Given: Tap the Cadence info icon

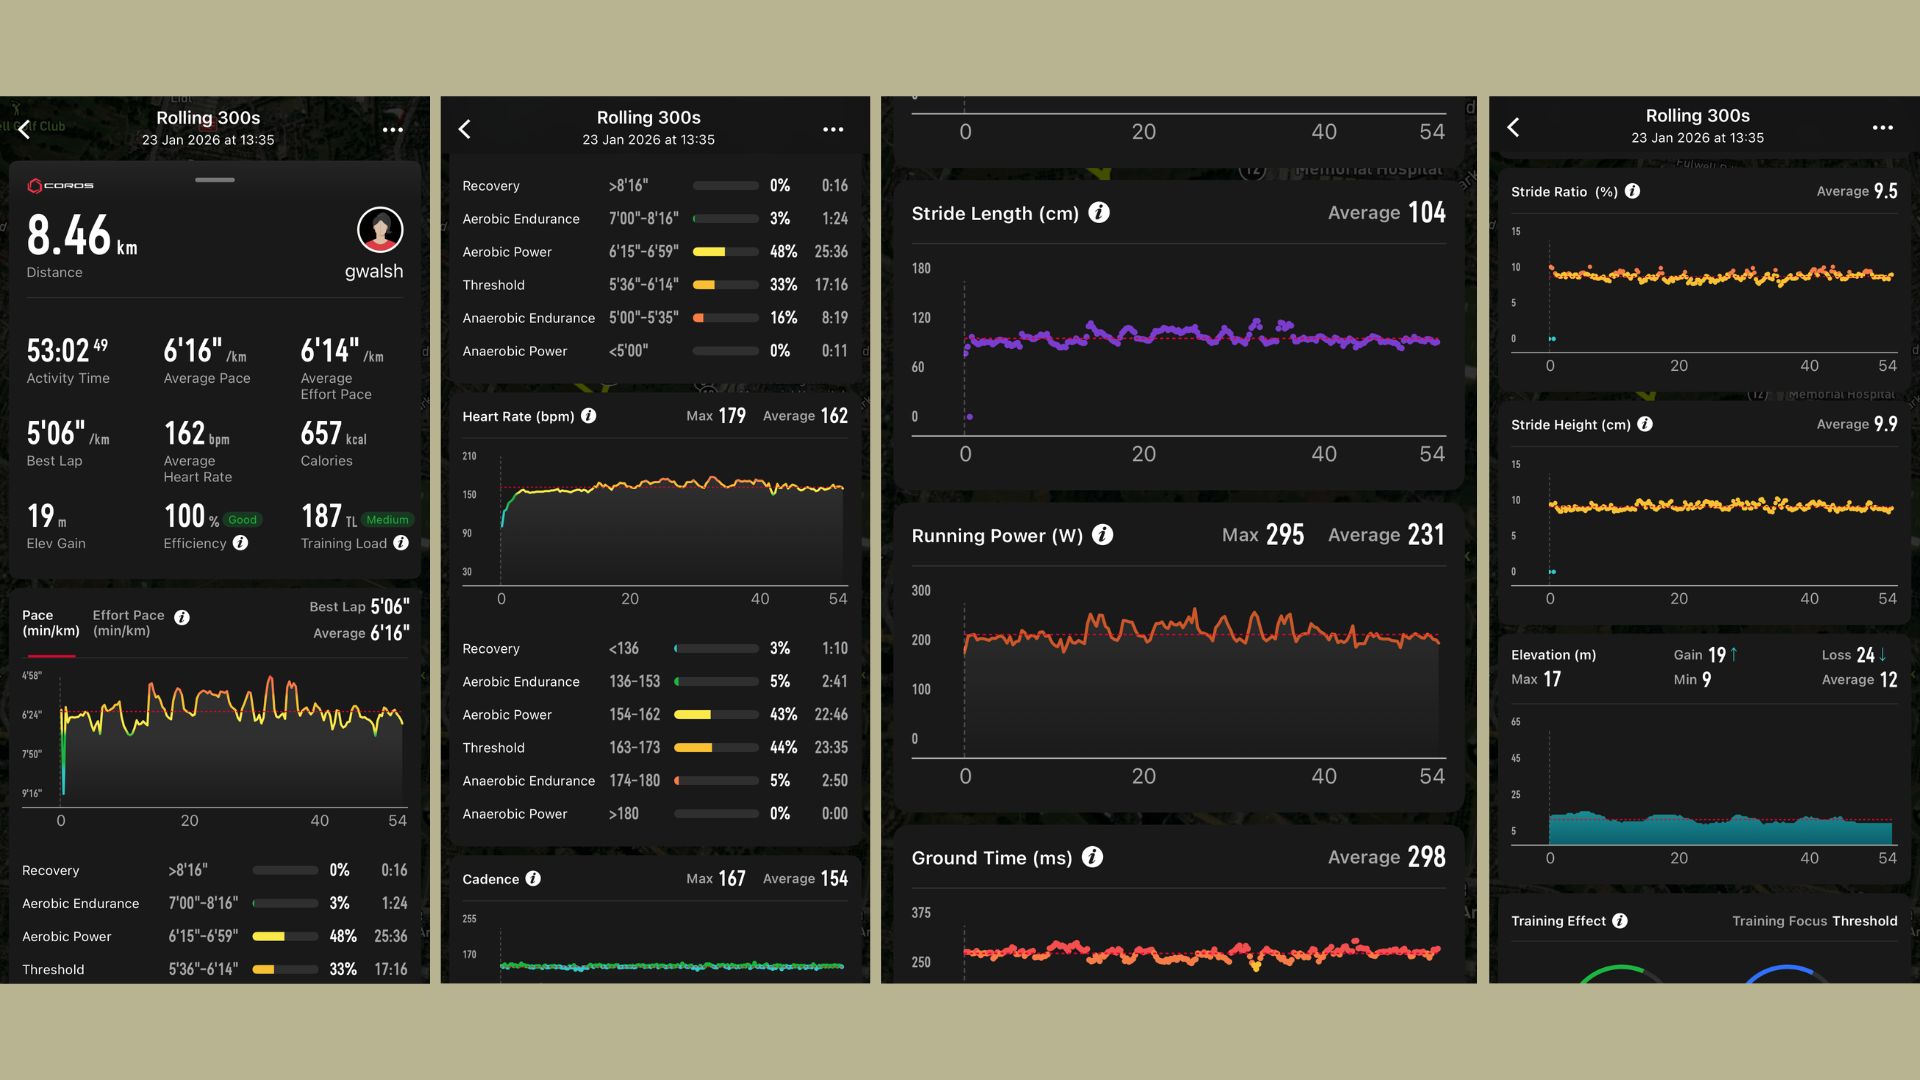Looking at the screenshot, I should [533, 879].
